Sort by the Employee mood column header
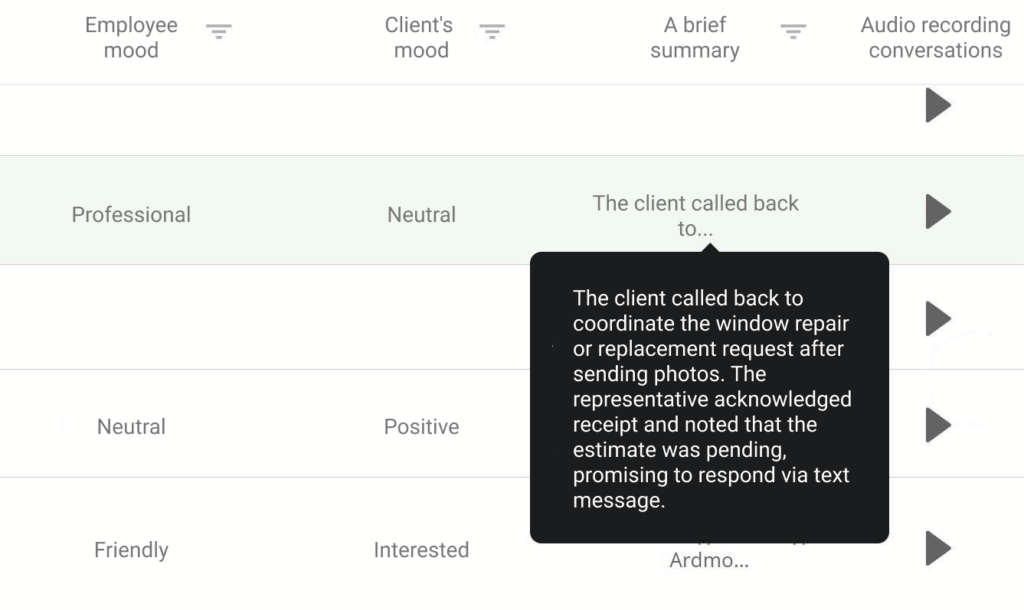Screen dimensions: 1024x610 click(131, 37)
